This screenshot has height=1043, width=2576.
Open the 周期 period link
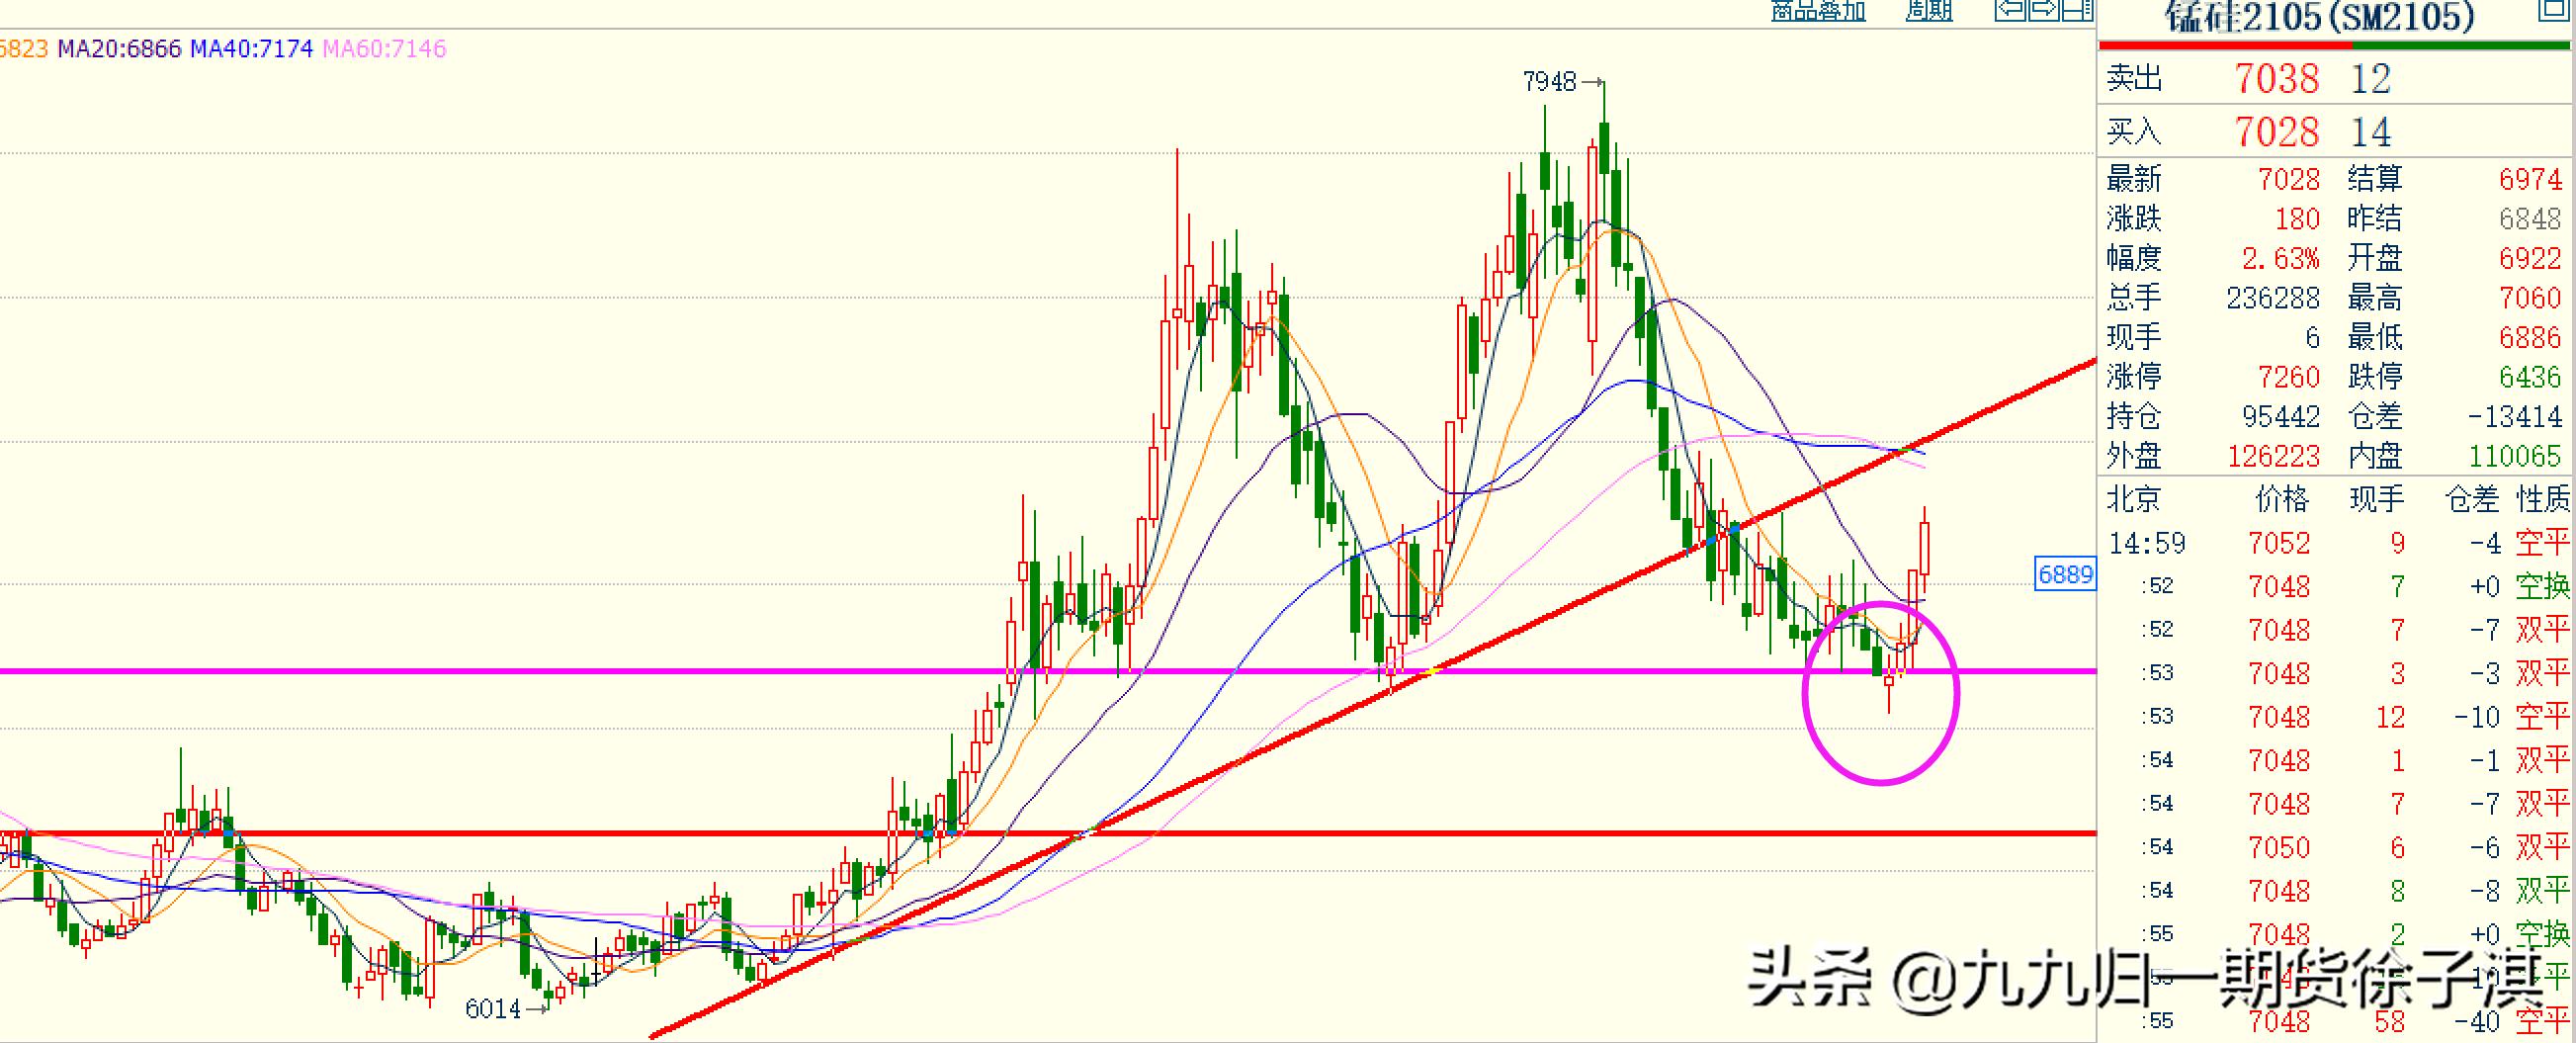(x=1929, y=10)
